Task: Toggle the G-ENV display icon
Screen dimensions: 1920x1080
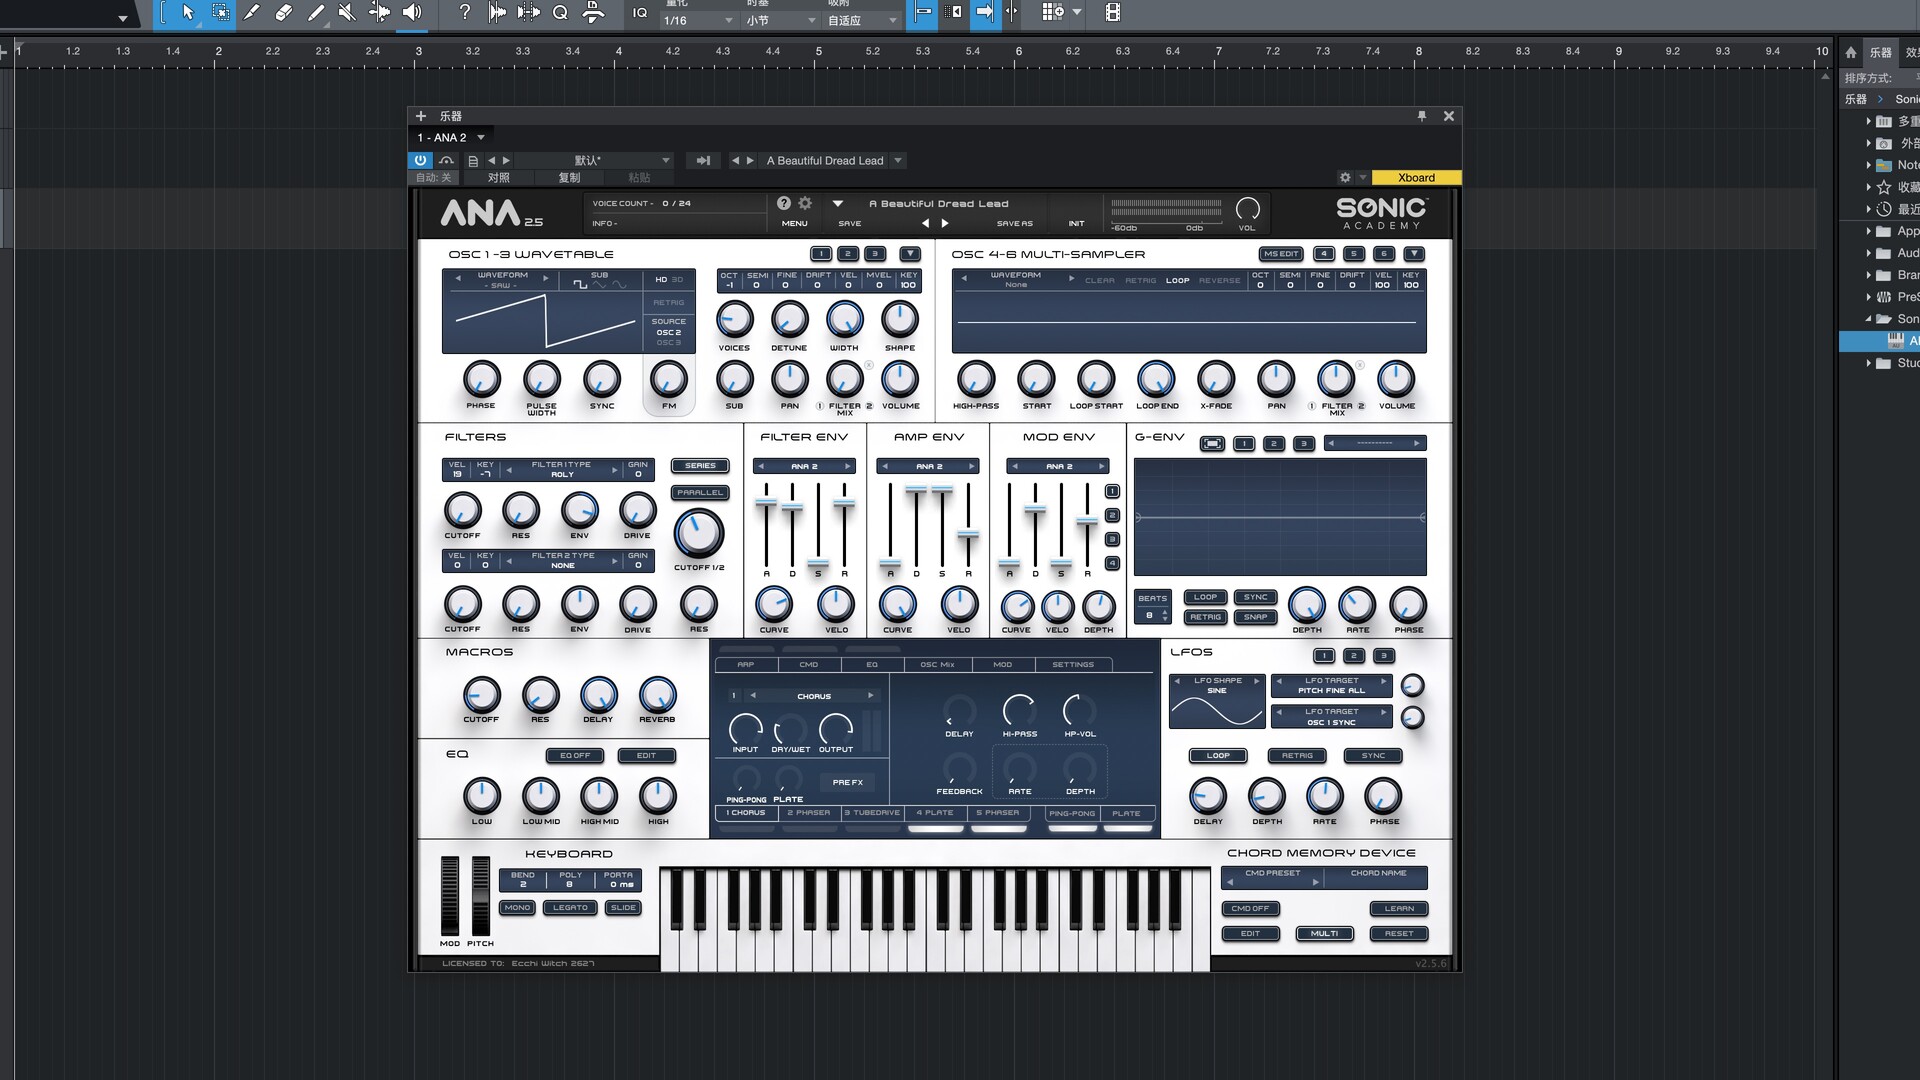Action: 1212,444
